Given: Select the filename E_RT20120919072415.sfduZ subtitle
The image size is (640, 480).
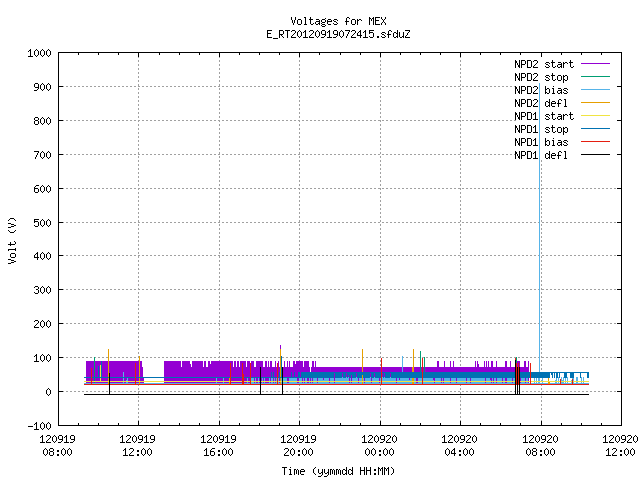Looking at the screenshot, I should [338, 34].
